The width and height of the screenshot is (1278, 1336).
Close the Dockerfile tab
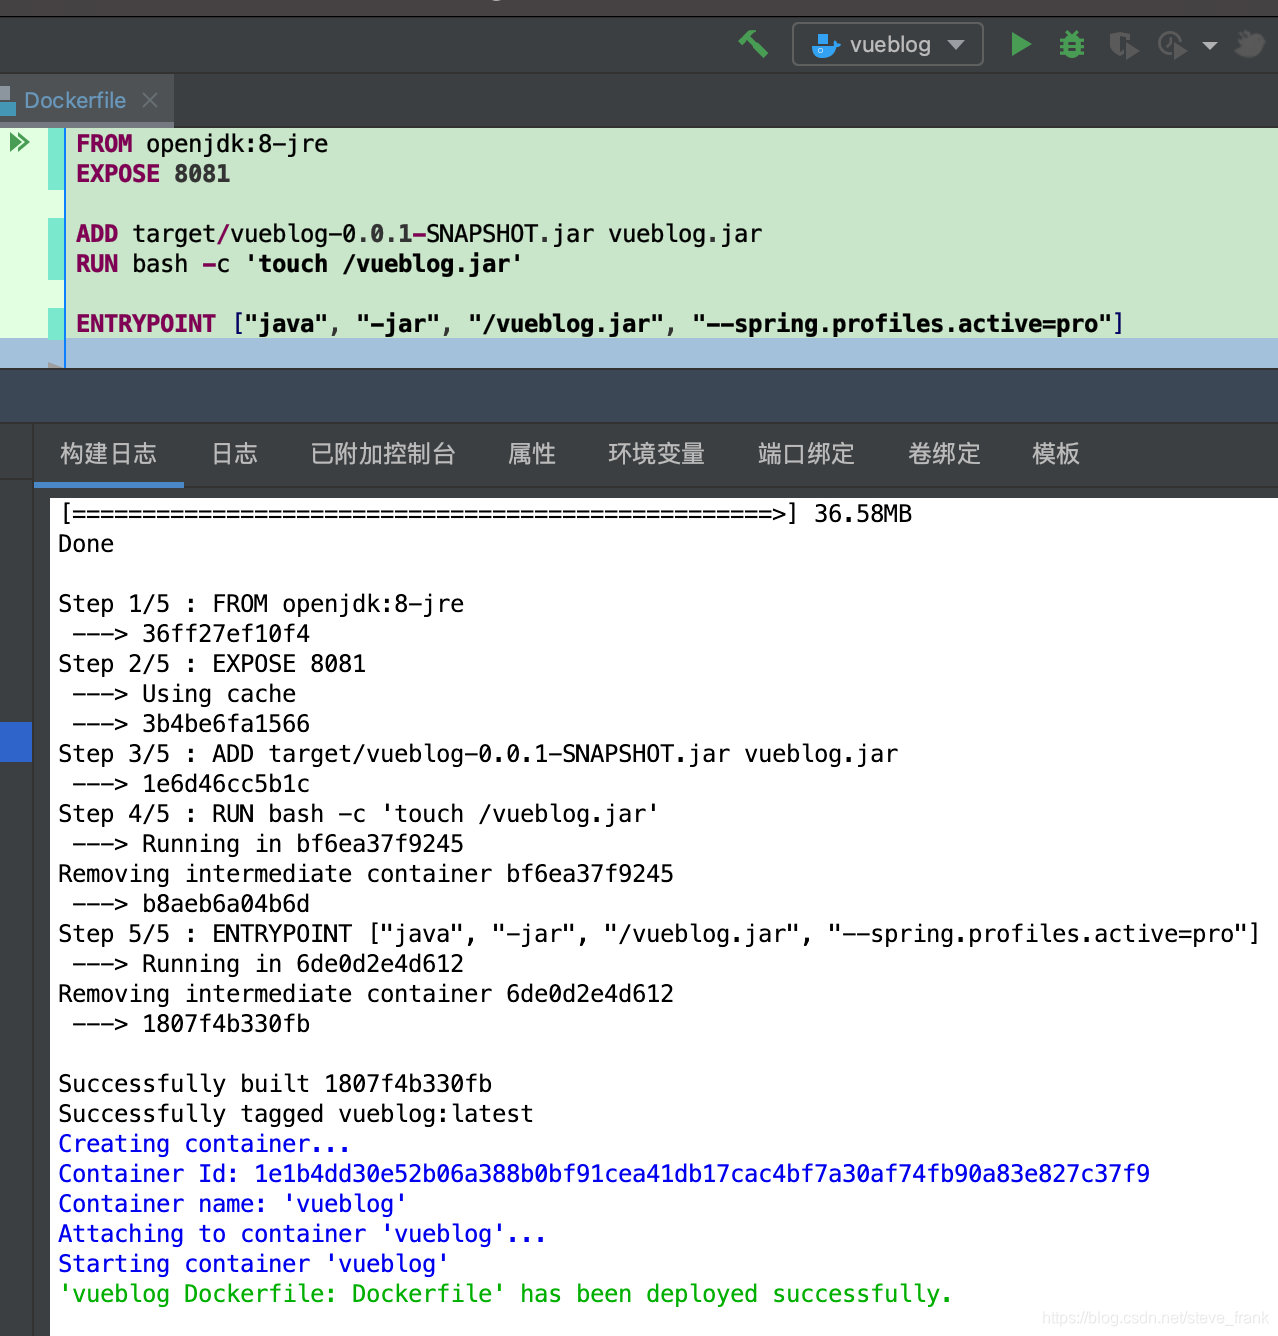tap(150, 100)
